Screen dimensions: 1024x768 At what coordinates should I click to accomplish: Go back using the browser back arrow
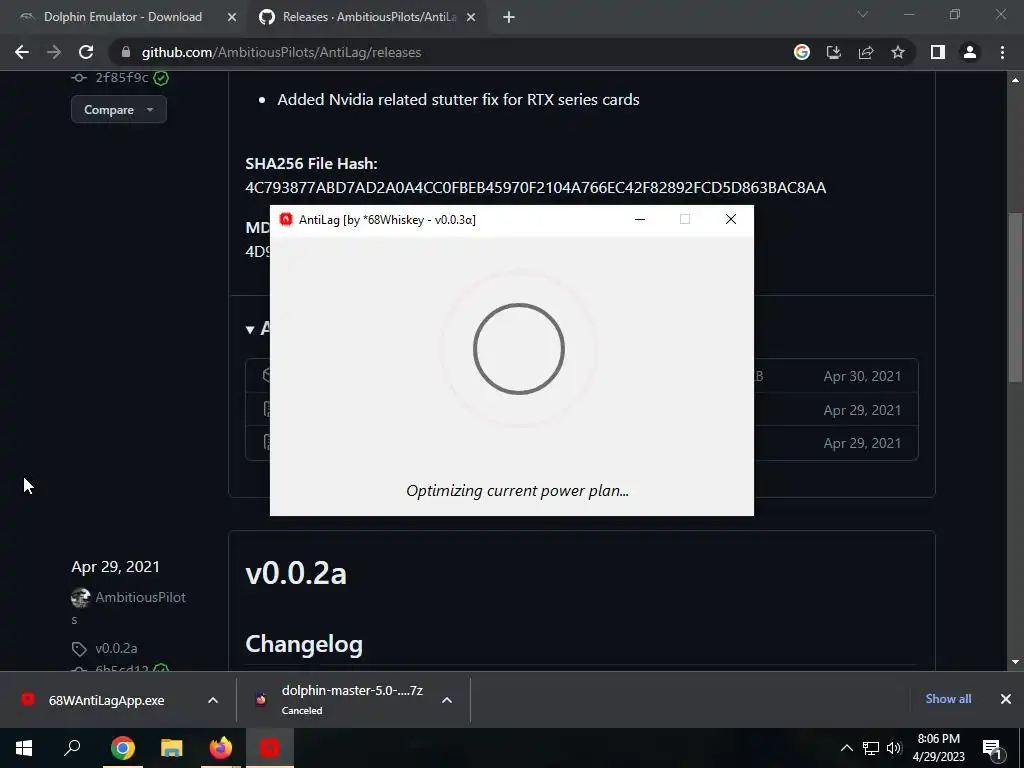(x=22, y=52)
